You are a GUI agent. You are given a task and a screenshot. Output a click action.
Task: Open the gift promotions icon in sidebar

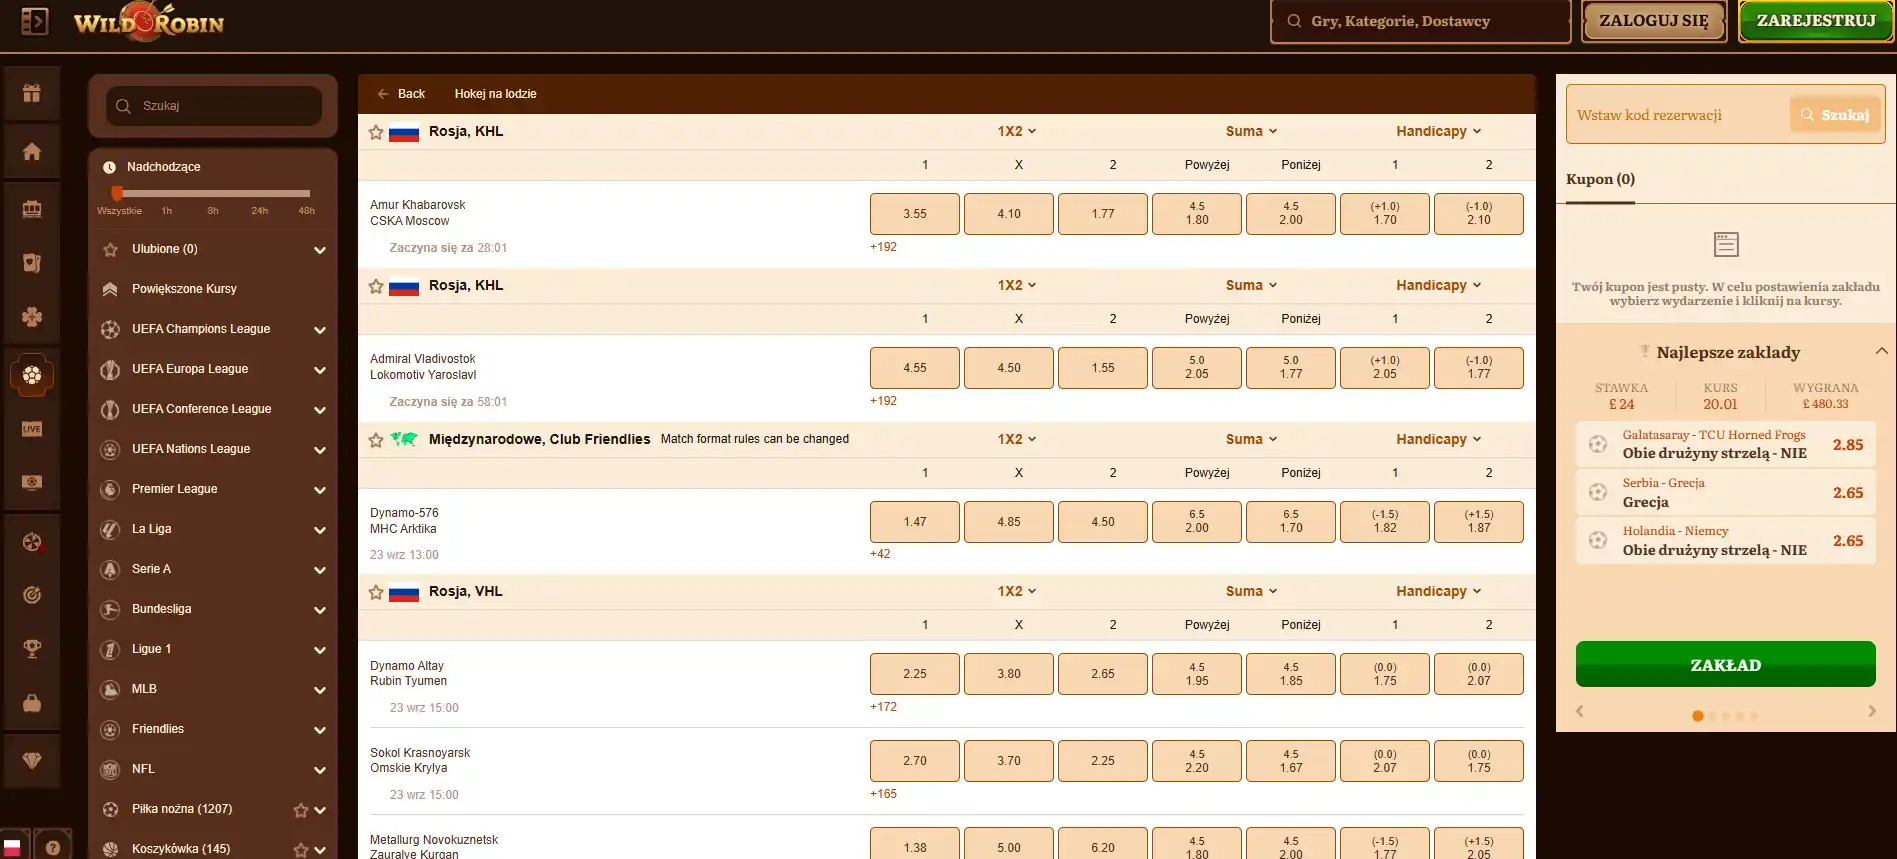point(32,93)
